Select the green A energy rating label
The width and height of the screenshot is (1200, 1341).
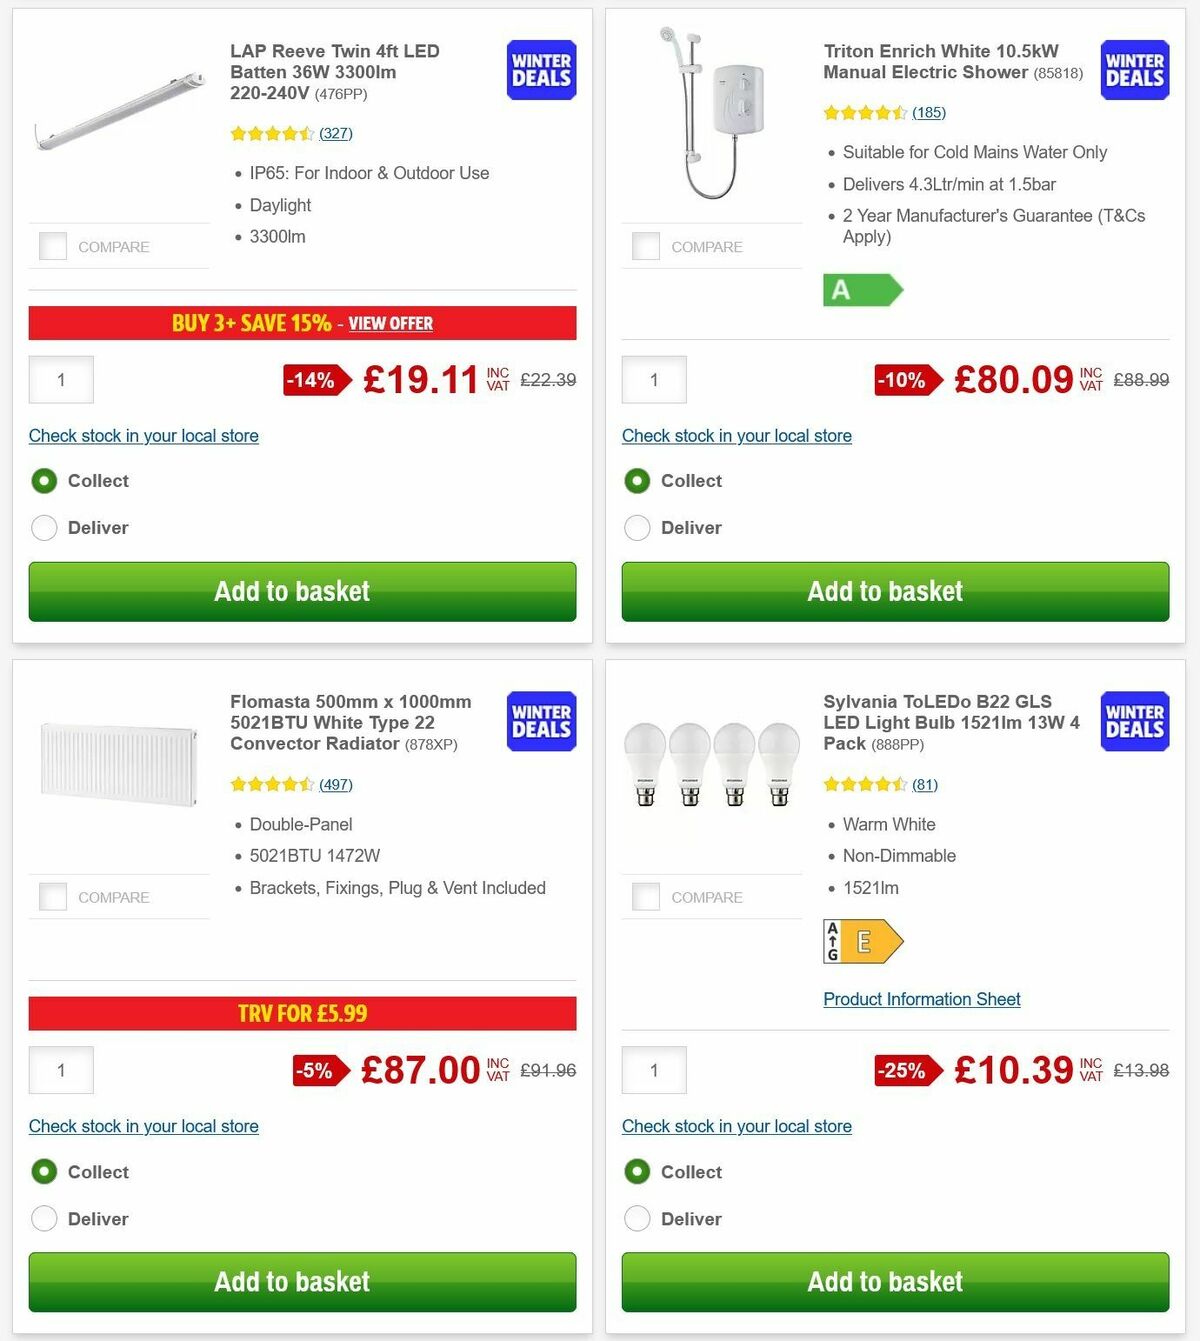(x=862, y=291)
